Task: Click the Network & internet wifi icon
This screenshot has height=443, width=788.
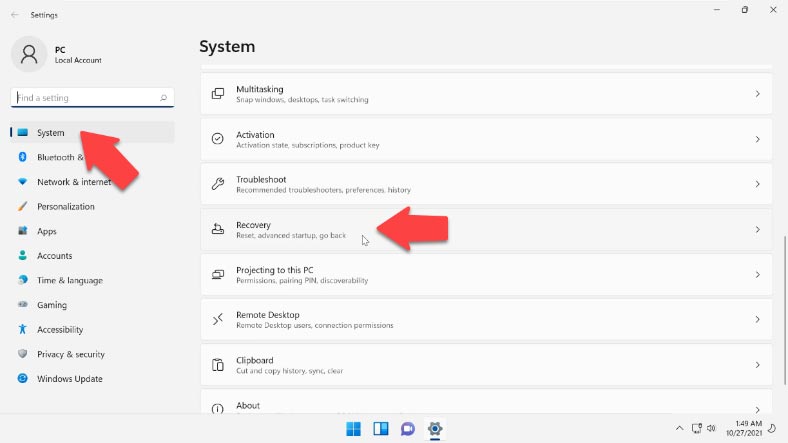Action: click(23, 181)
